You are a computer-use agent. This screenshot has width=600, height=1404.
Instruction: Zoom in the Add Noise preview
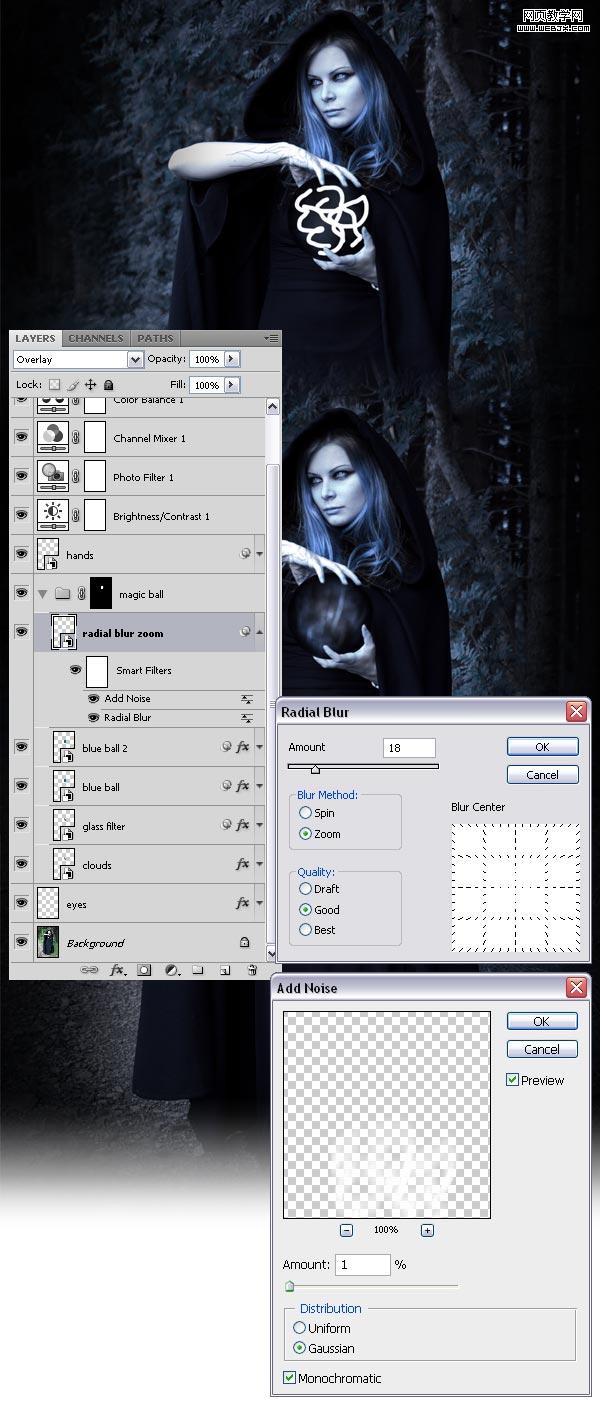point(427,1230)
